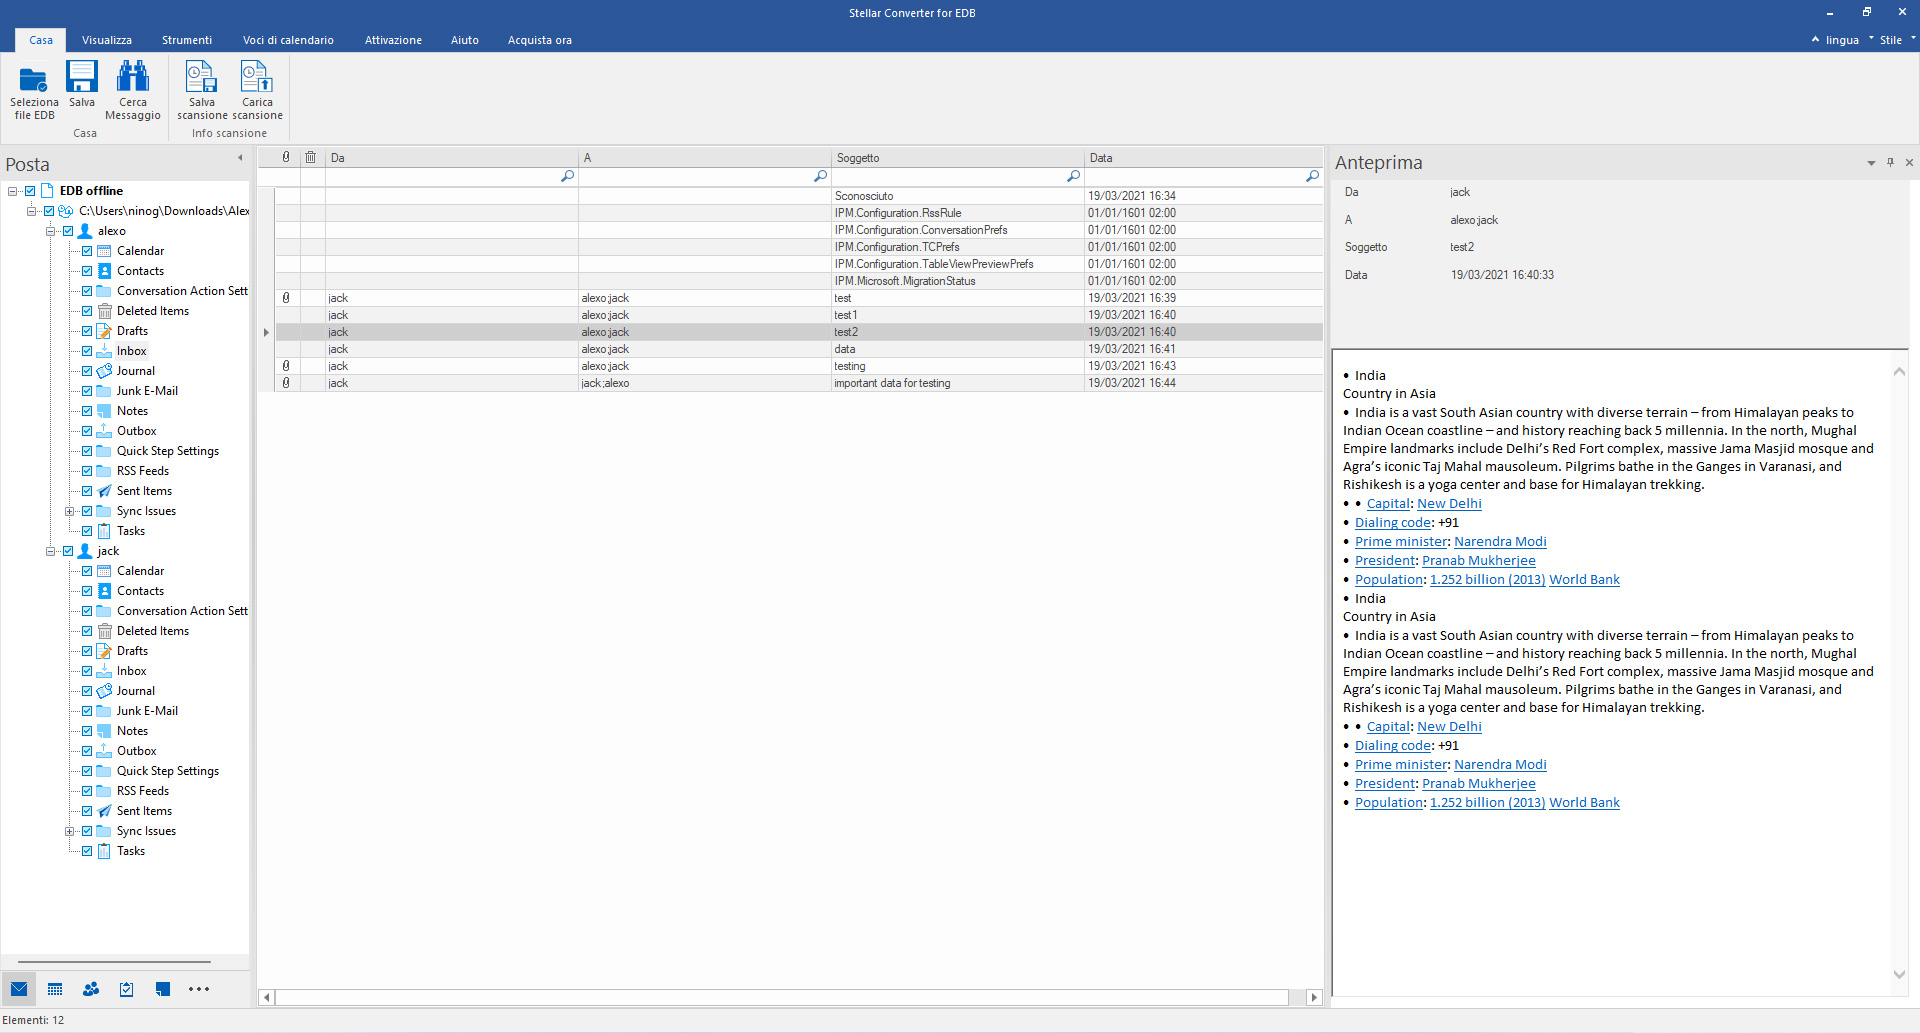Open the Visualizza tab
This screenshot has width=1920, height=1033.
pos(107,40)
